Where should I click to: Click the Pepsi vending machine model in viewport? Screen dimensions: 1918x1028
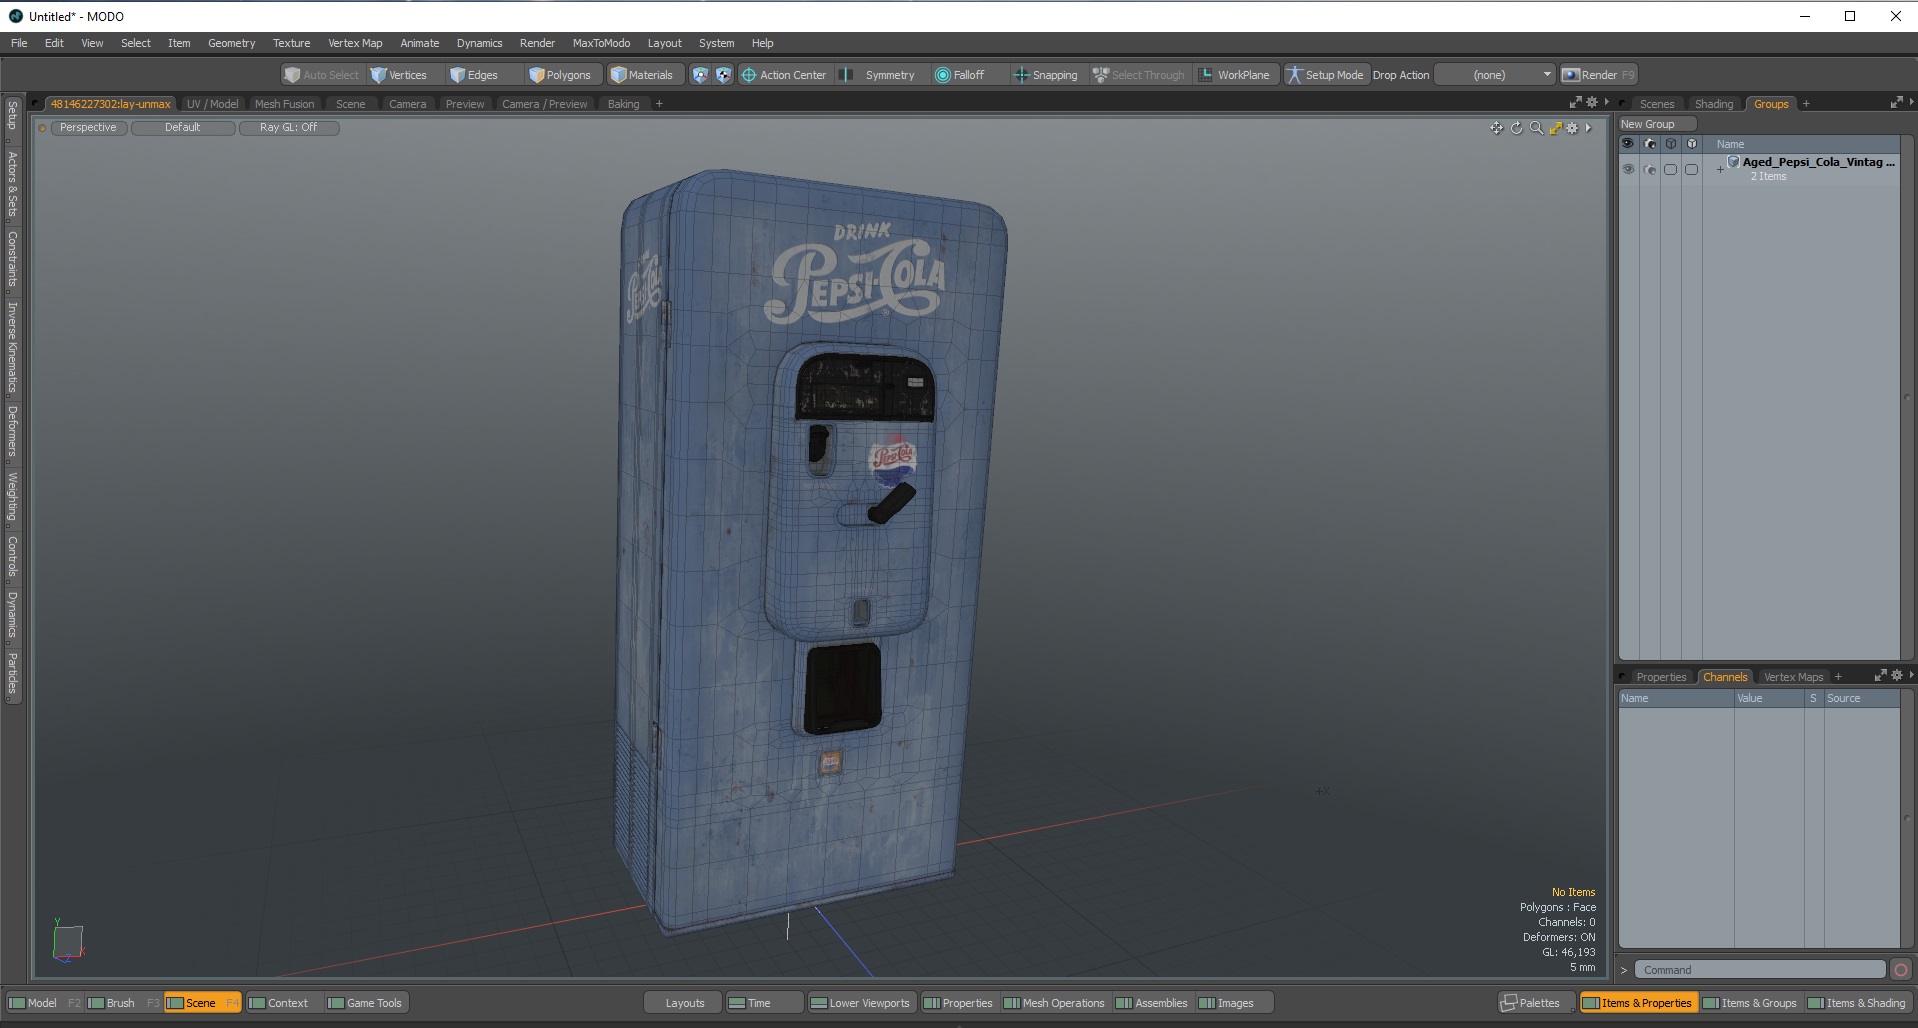click(x=810, y=550)
